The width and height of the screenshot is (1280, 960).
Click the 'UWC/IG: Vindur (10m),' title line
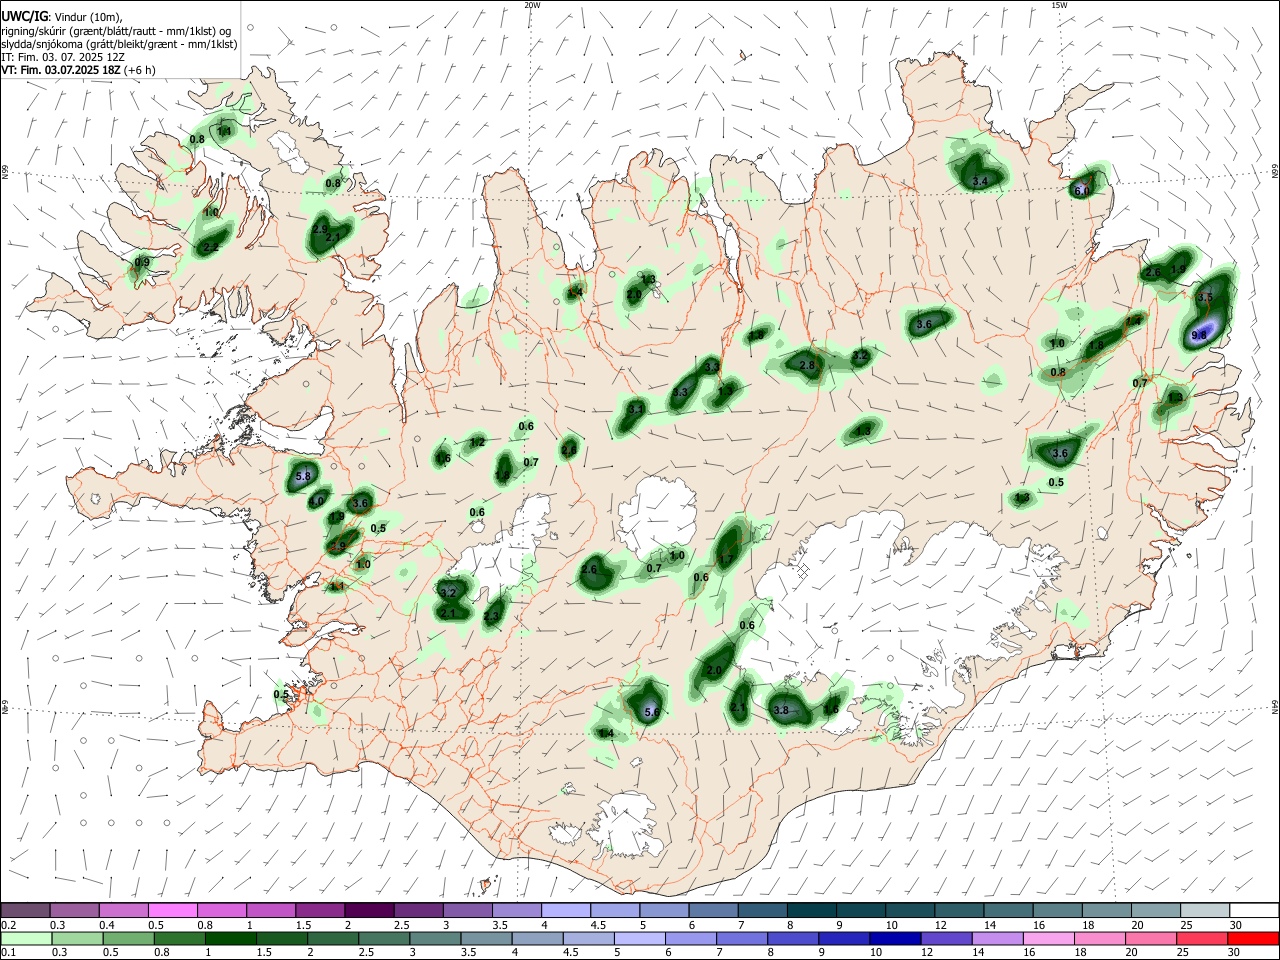tap(62, 17)
